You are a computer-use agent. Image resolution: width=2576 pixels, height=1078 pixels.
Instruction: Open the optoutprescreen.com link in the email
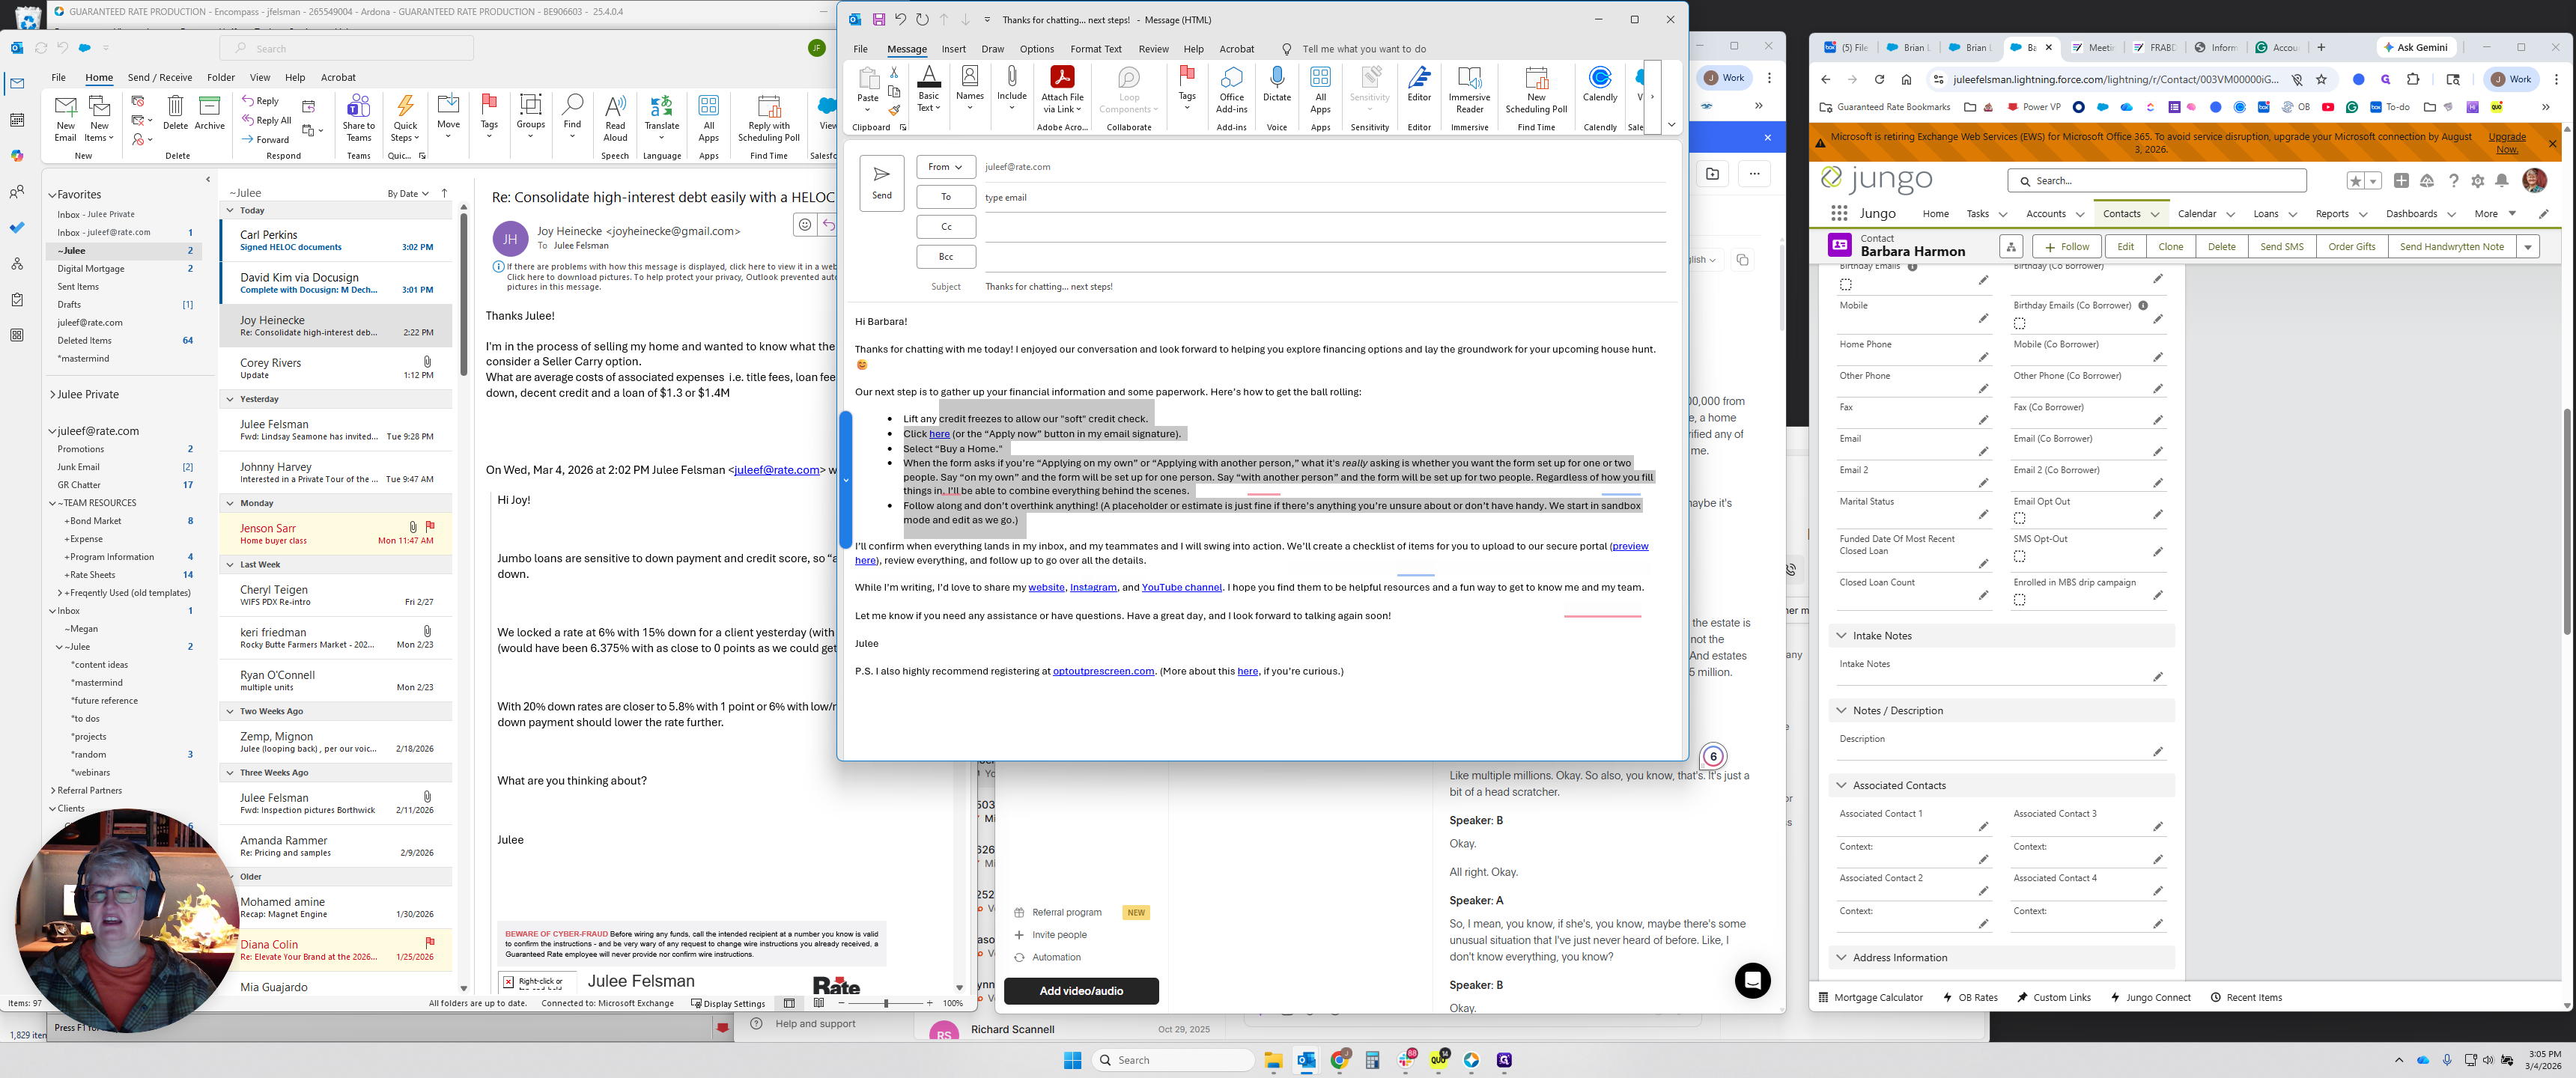pyautogui.click(x=1102, y=672)
